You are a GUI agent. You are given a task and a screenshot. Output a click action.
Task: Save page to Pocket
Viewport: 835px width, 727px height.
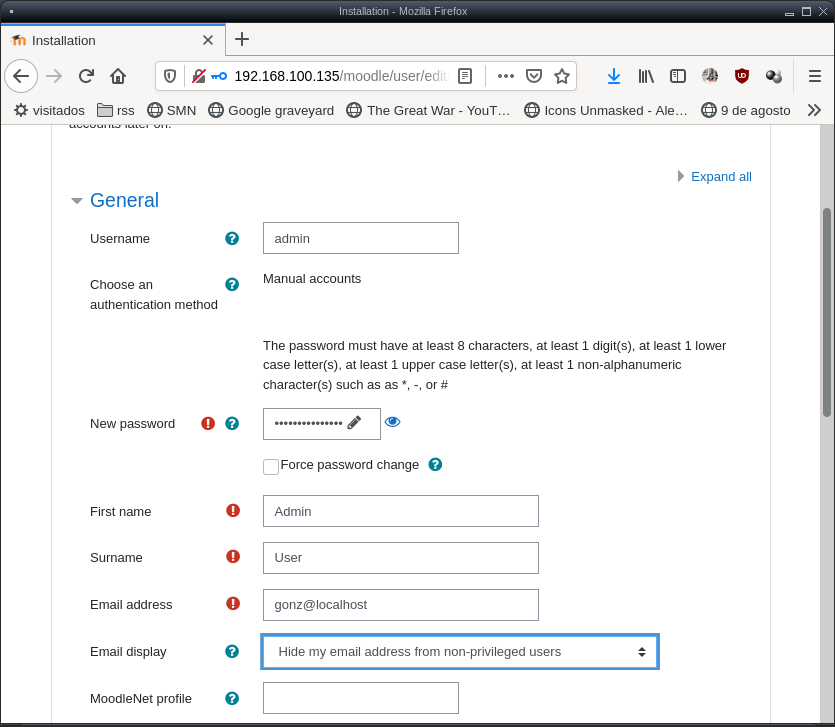[x=534, y=76]
